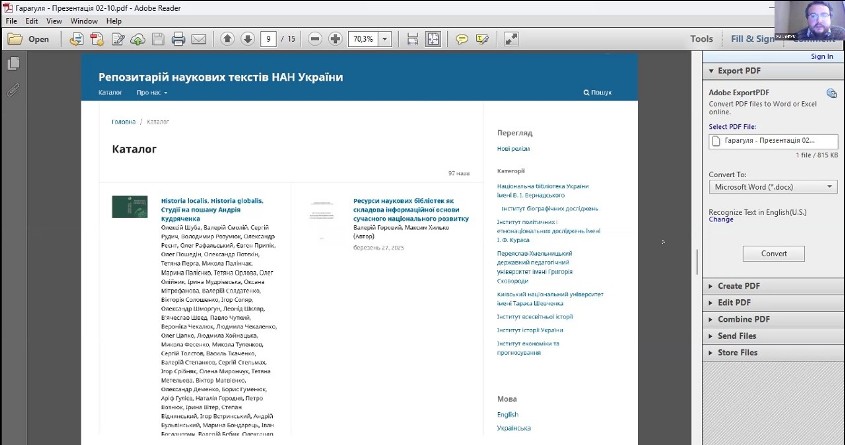Click the email envelope icon
Viewport: 845px width, 445px height.
click(x=198, y=39)
